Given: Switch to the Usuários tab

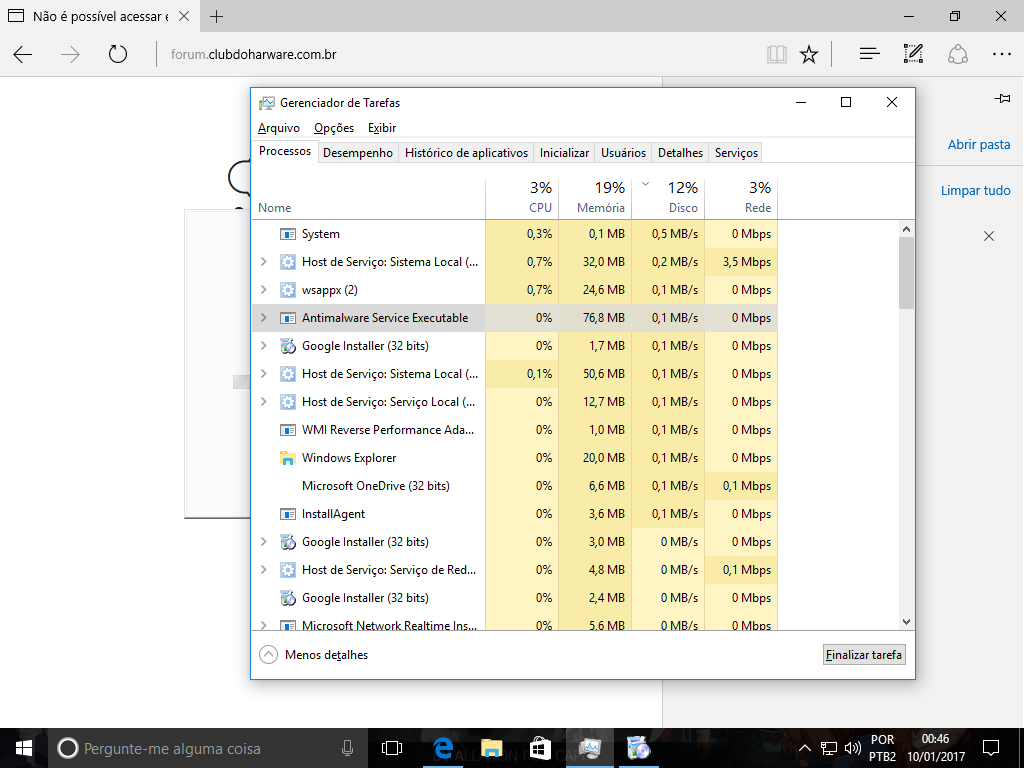Looking at the screenshot, I should click(x=623, y=153).
